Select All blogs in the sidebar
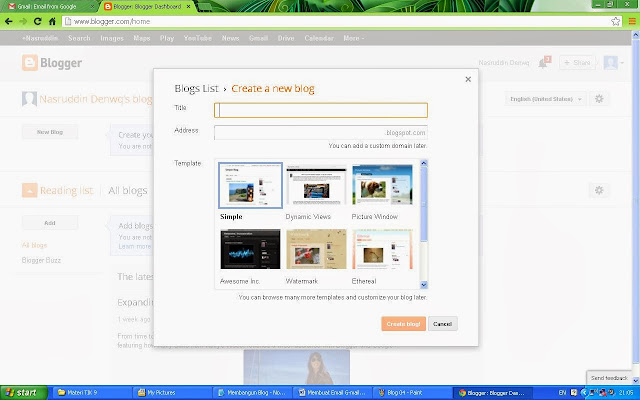The image size is (640, 400). click(34, 245)
